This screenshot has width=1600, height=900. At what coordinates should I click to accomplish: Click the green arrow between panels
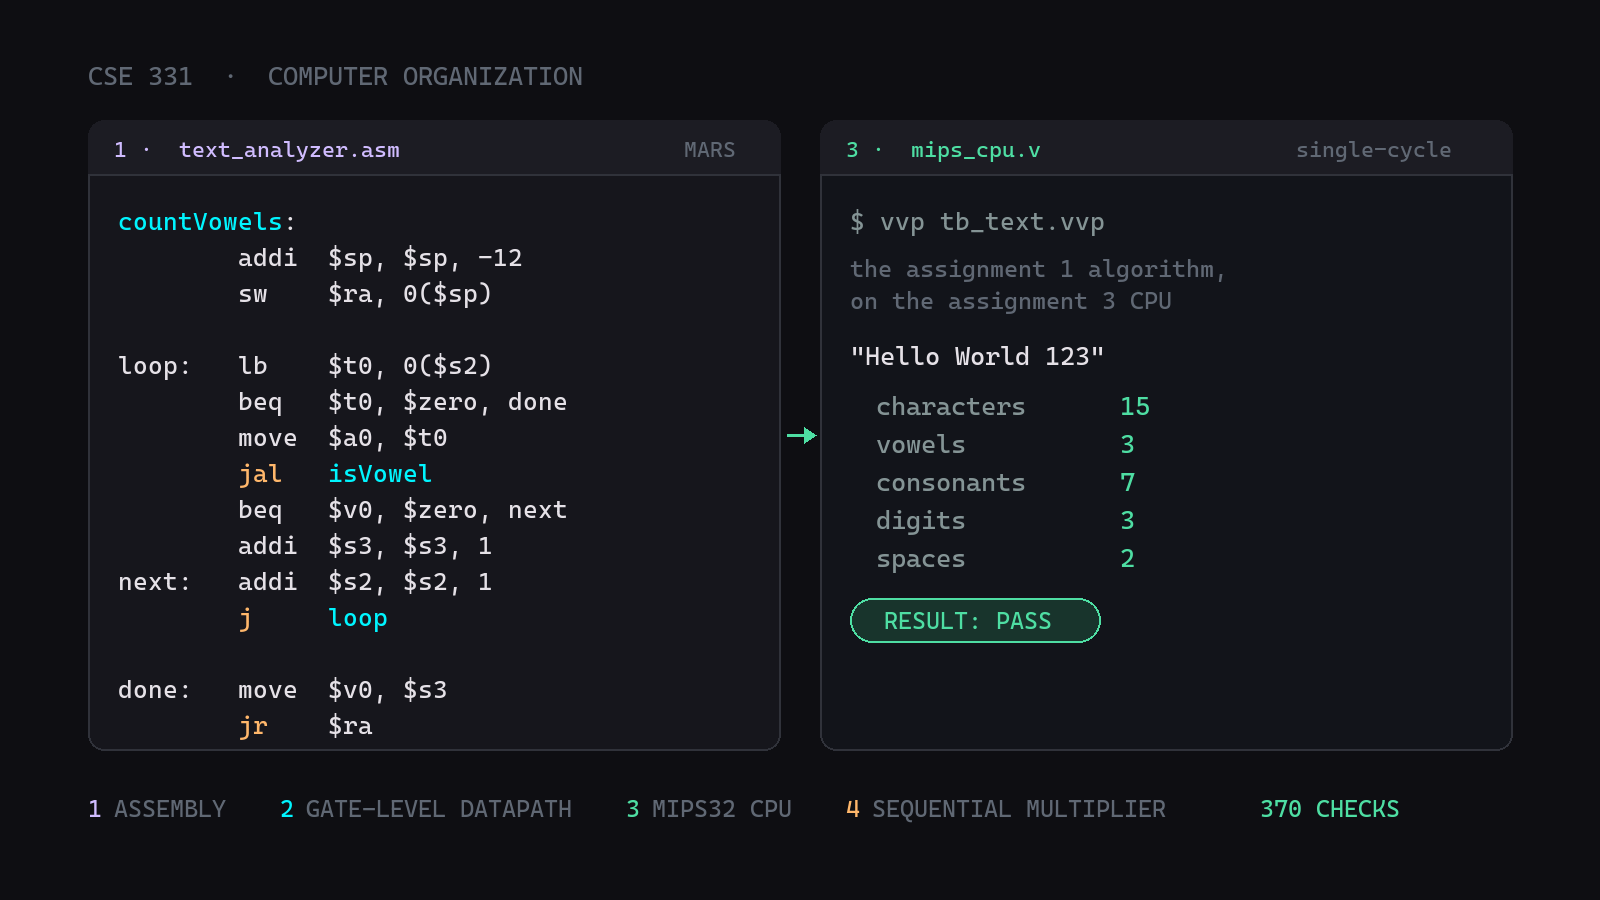click(802, 435)
